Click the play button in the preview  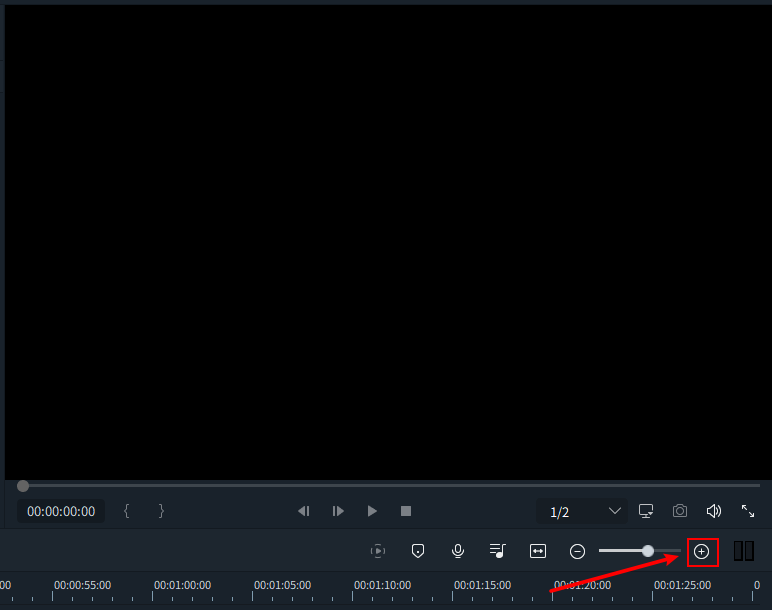coord(372,511)
